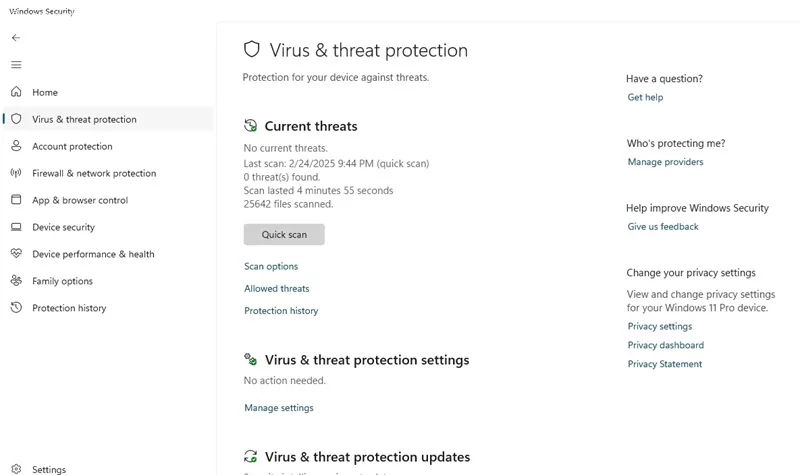Click Give us feedback link
Image resolution: width=800 pixels, height=475 pixels.
click(663, 227)
